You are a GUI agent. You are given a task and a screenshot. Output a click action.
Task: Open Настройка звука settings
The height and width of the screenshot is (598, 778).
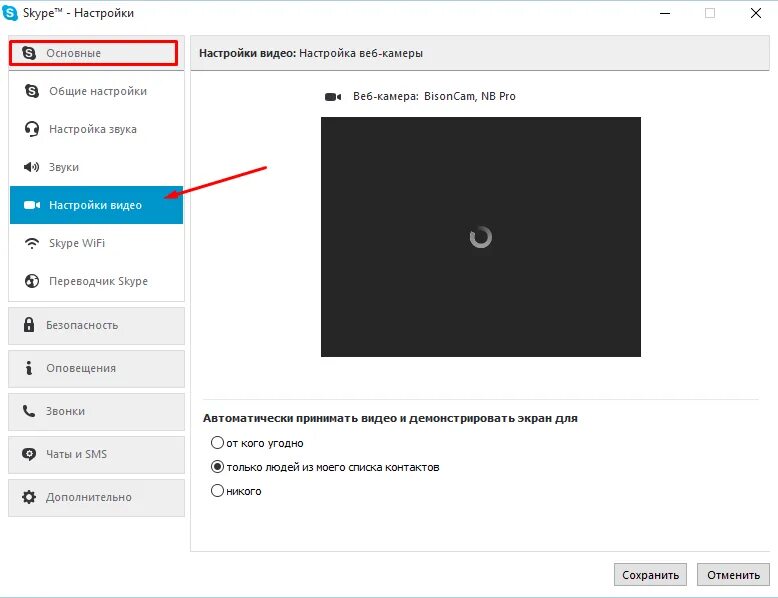[x=97, y=129]
